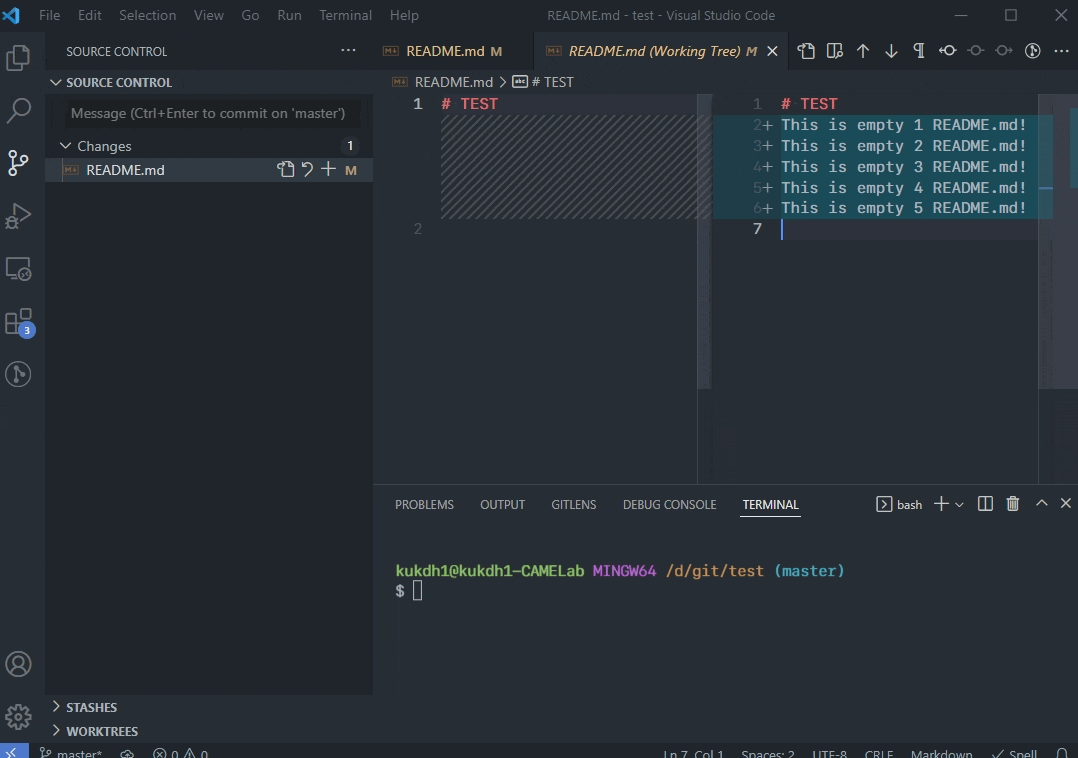The image size is (1078, 758).
Task: Close the bottom panel
Action: [x=1066, y=504]
